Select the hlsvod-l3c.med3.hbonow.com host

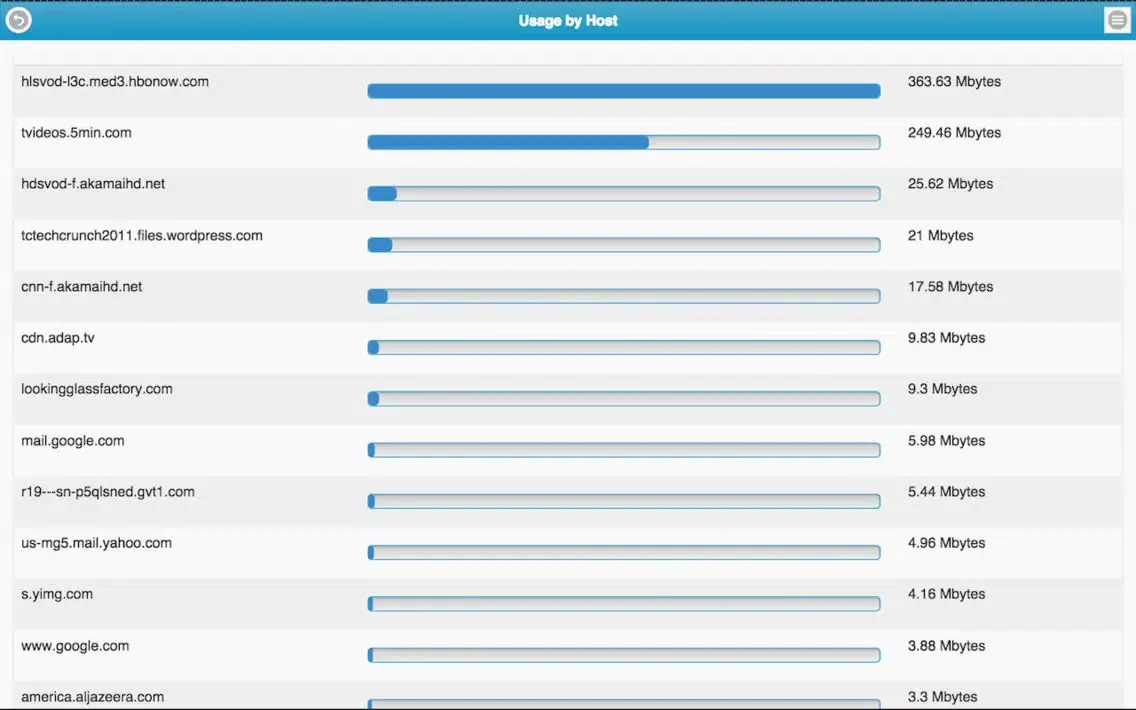[115, 82]
